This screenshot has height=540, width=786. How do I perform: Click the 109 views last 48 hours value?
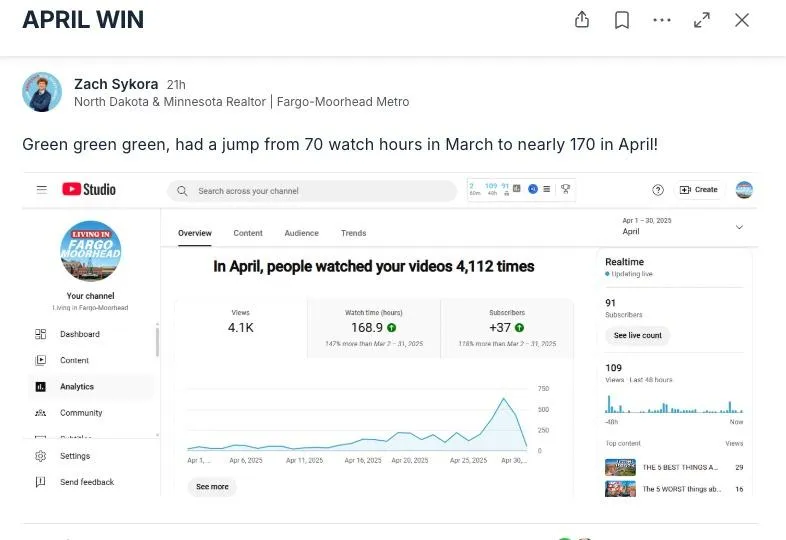613,368
